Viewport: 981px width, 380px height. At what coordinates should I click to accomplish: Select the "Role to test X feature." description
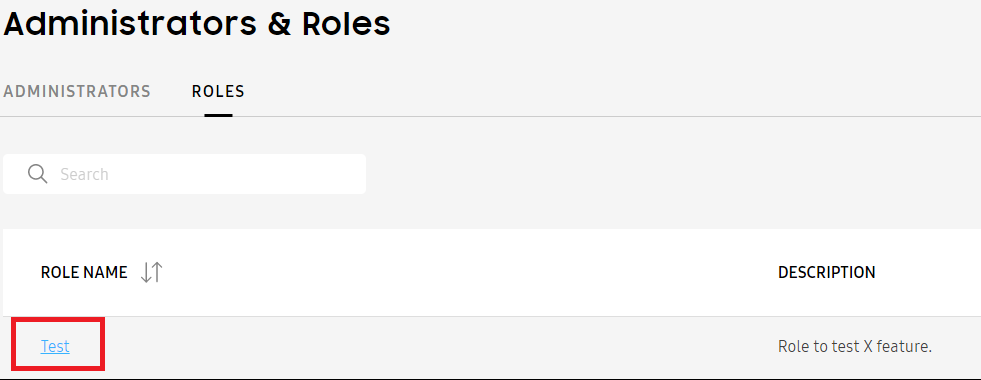[x=855, y=346]
